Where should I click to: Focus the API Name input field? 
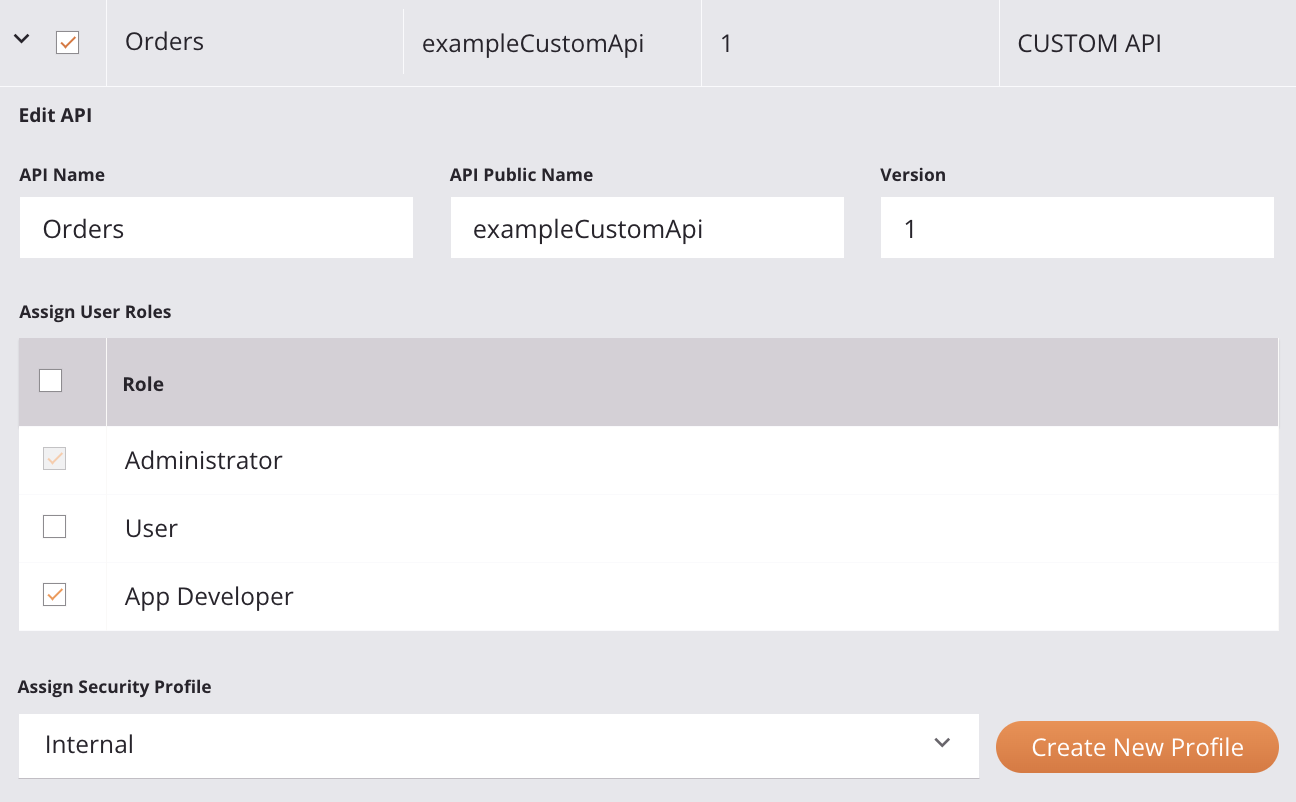click(216, 228)
